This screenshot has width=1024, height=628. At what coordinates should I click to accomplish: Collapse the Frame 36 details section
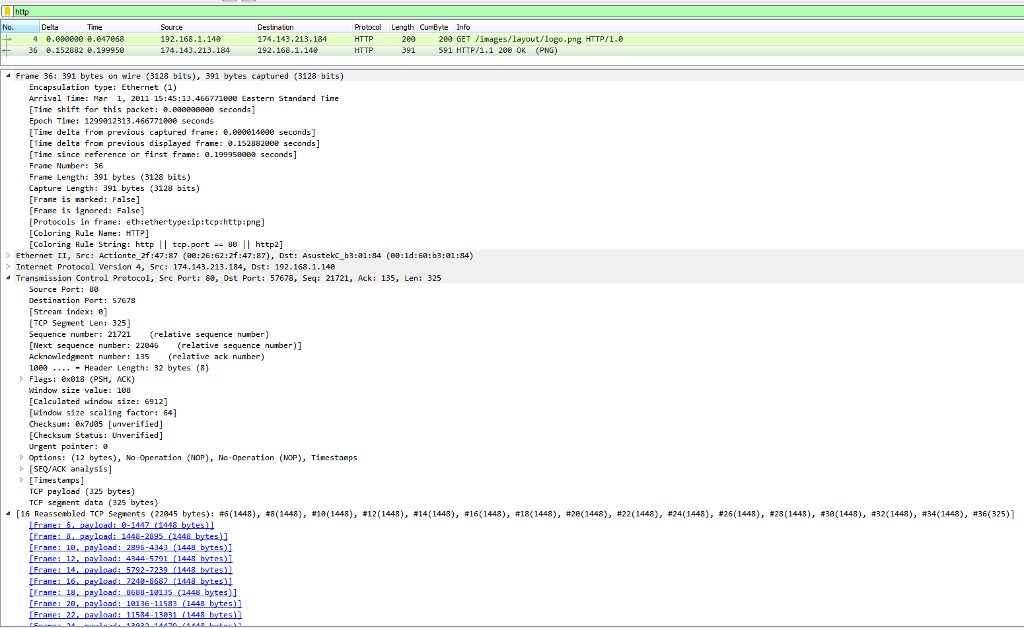tap(6, 75)
